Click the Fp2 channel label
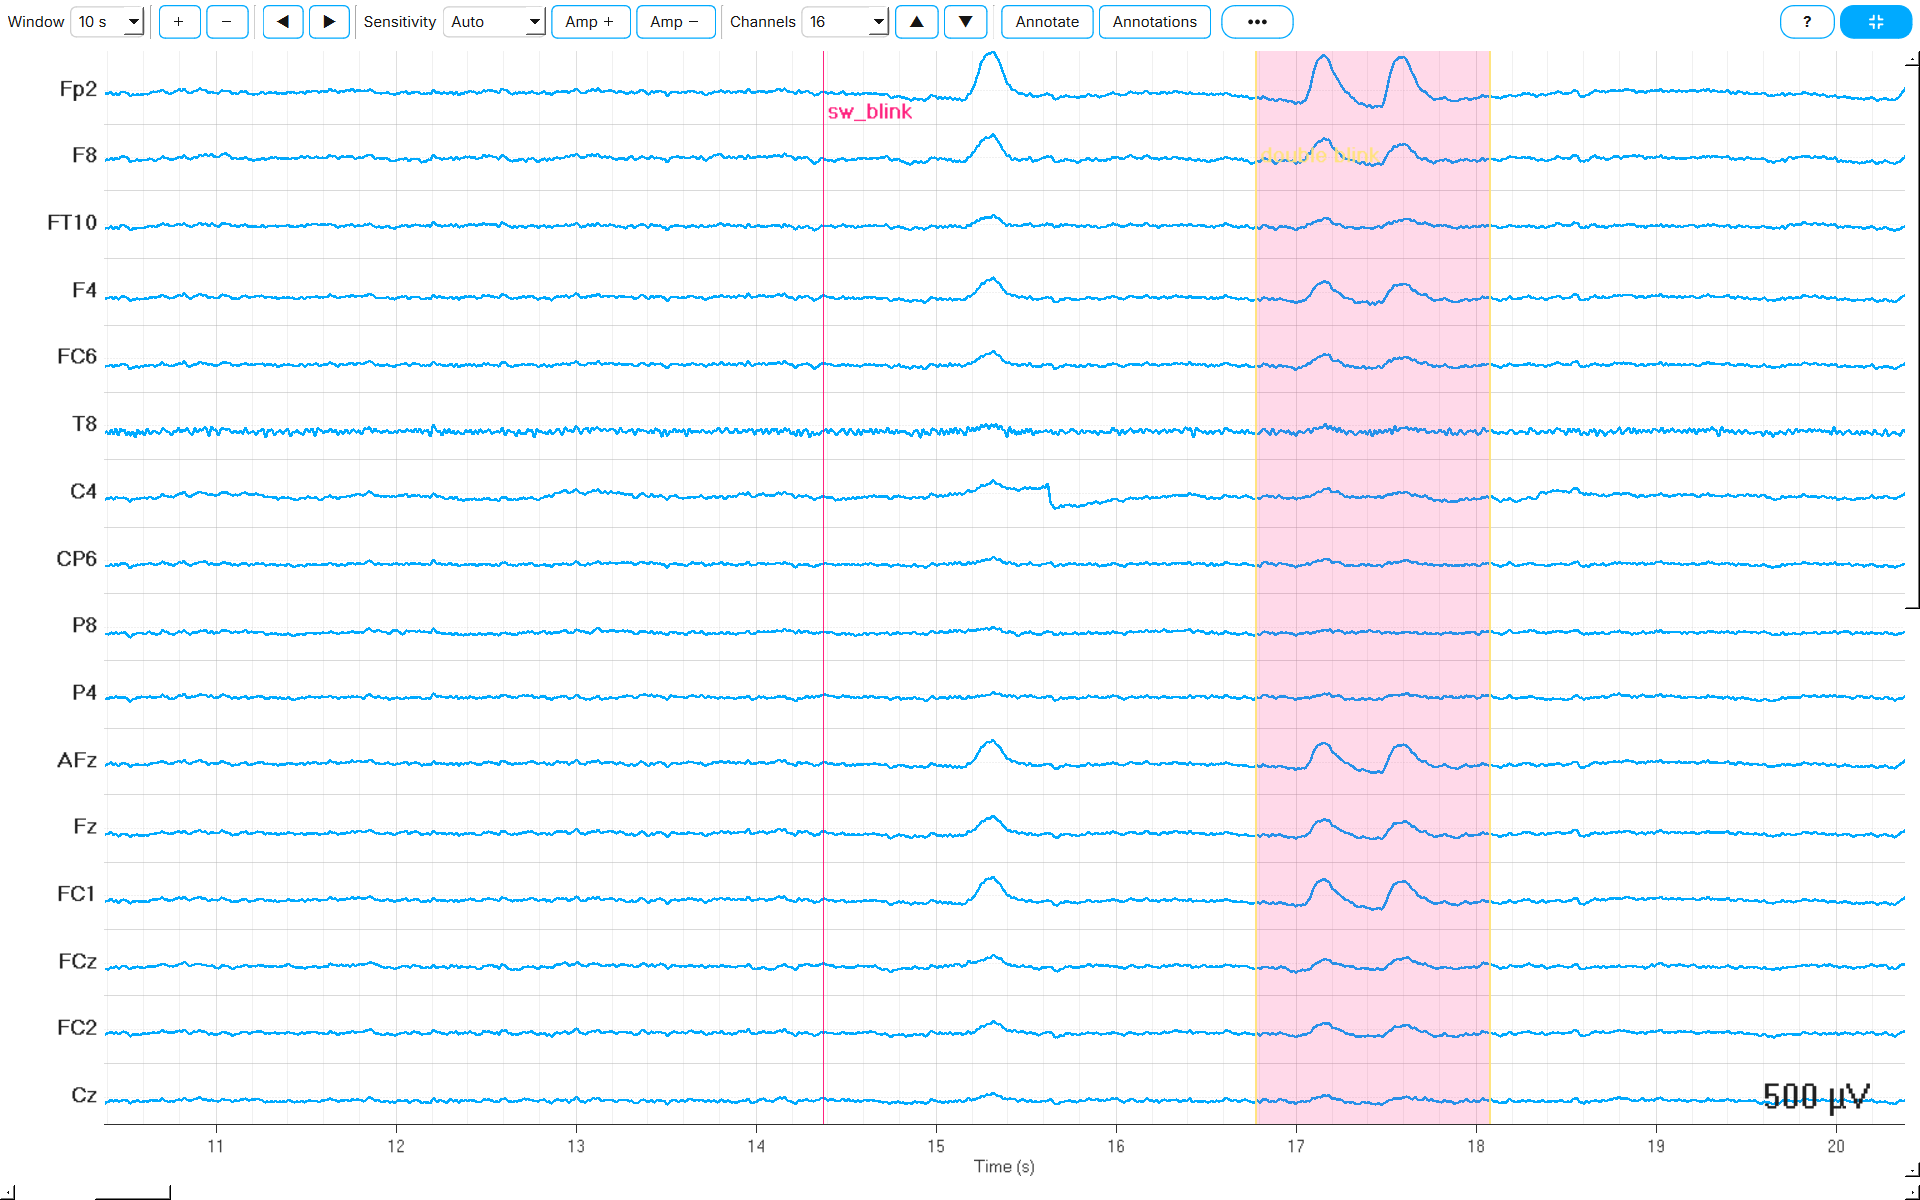 (78, 89)
